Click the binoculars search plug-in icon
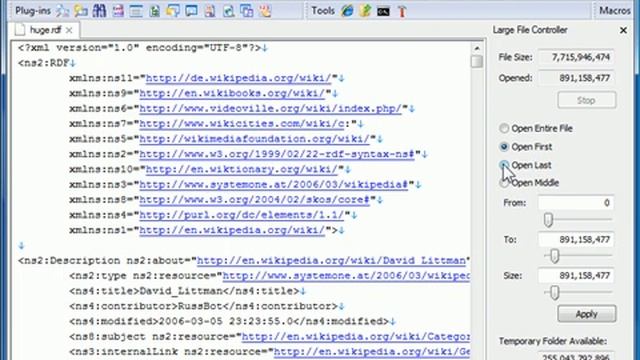 [99, 11]
